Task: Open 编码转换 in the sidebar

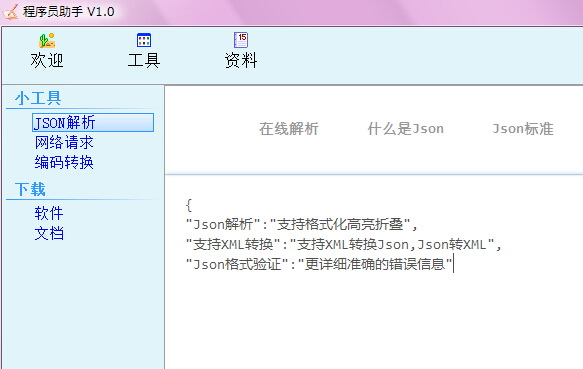Action: (x=64, y=163)
